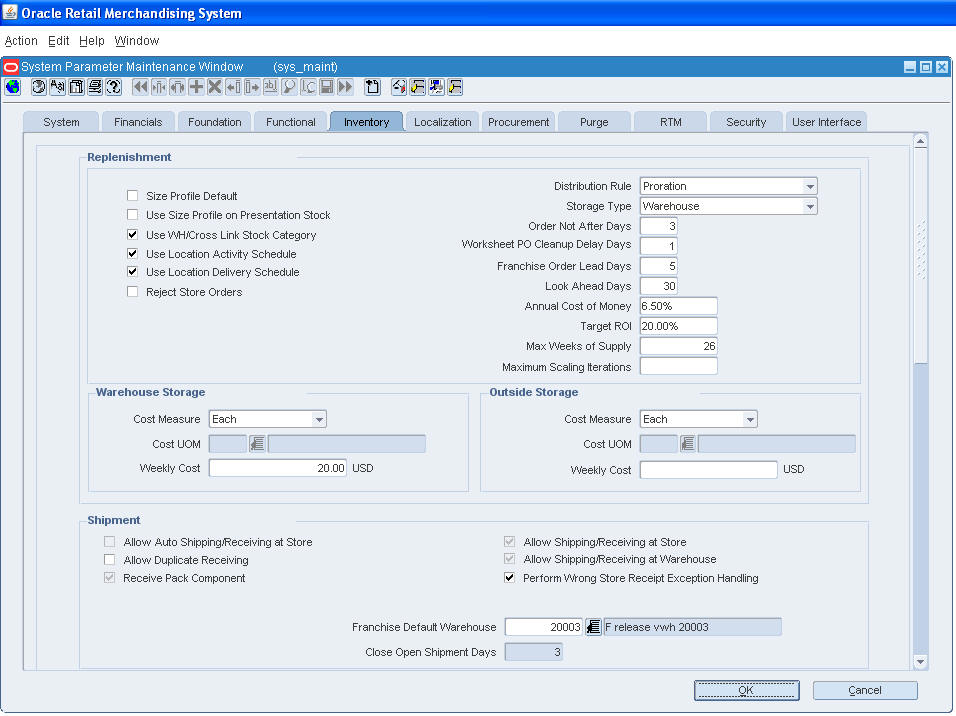Viewport: 956px width, 716px height.
Task: Click the Maximum Scaling Iterations field
Action: coord(678,366)
